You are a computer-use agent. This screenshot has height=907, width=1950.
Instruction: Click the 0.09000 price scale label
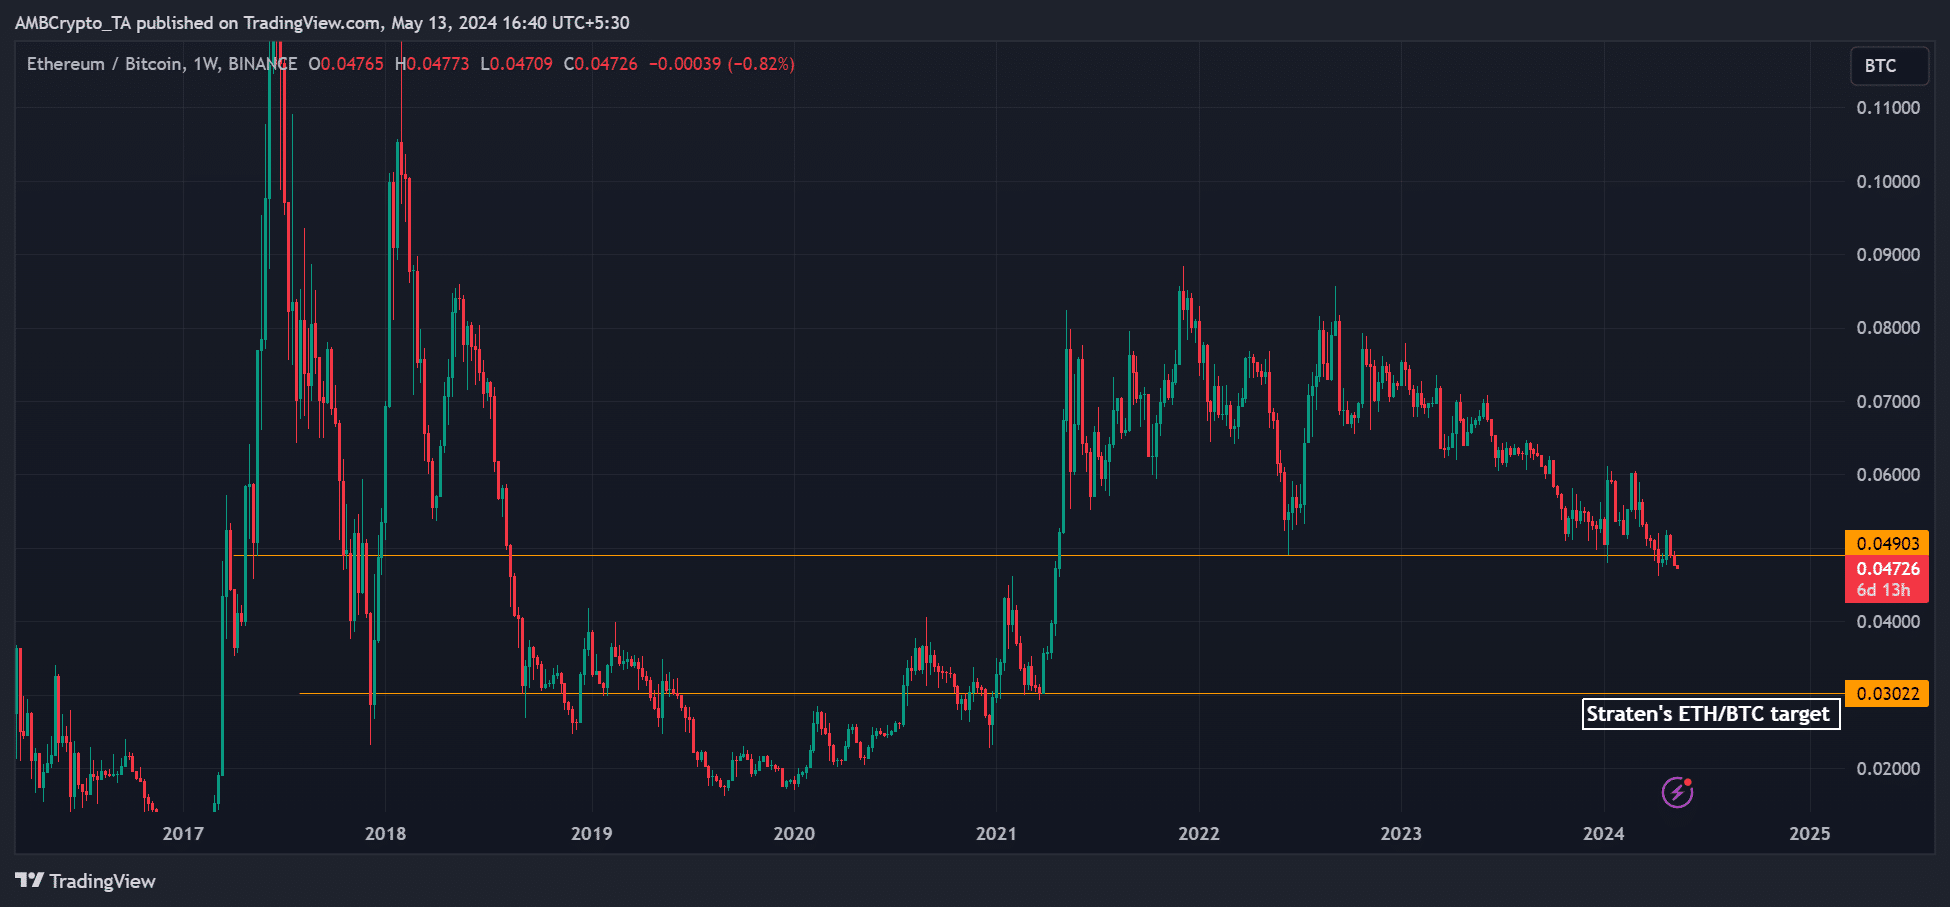pos(1888,255)
